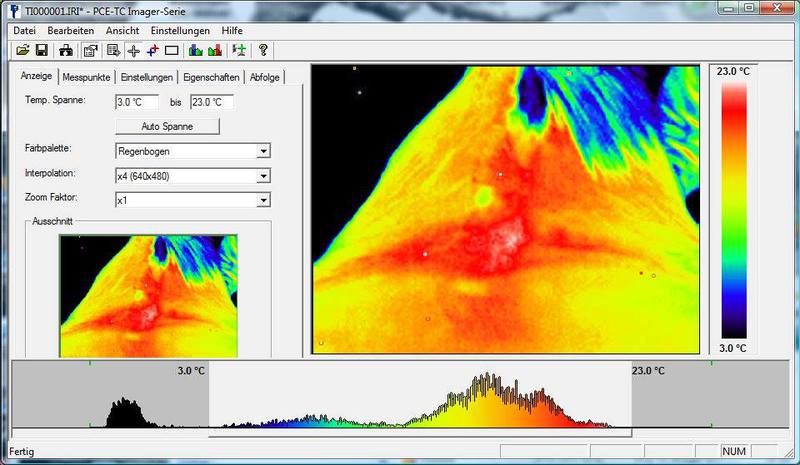The image size is (800, 465).
Task: Click the open file folder icon
Action: (22, 50)
